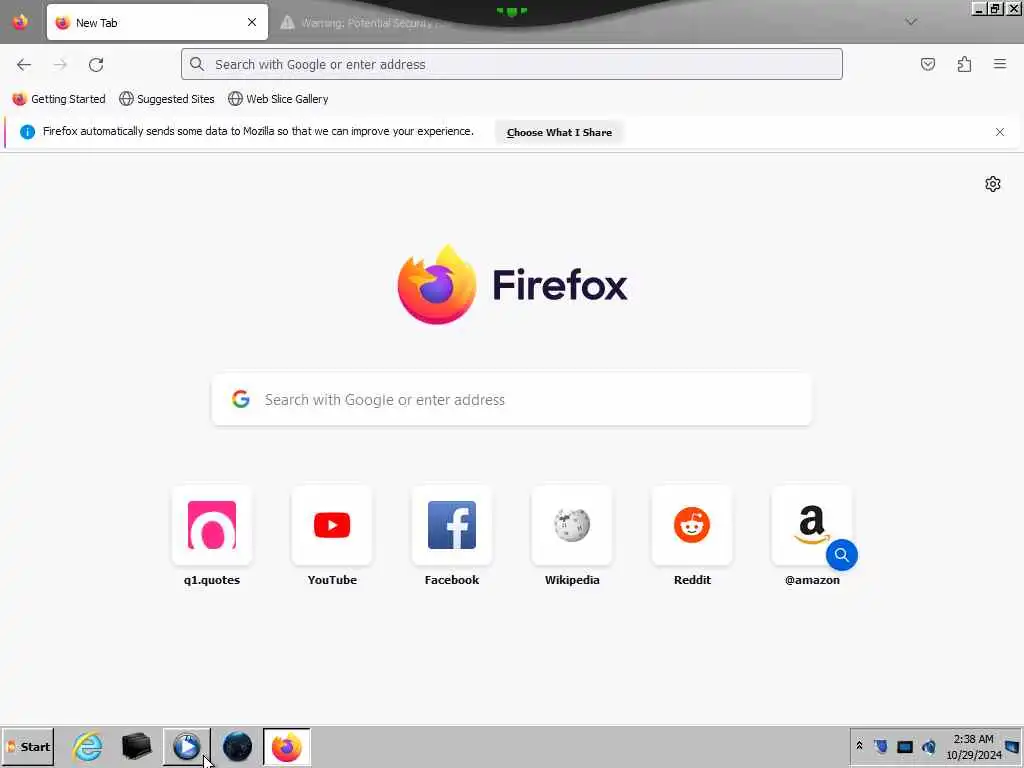The width and height of the screenshot is (1024, 768).
Task: Click the Firefox taskbar button
Action: [x=287, y=746]
